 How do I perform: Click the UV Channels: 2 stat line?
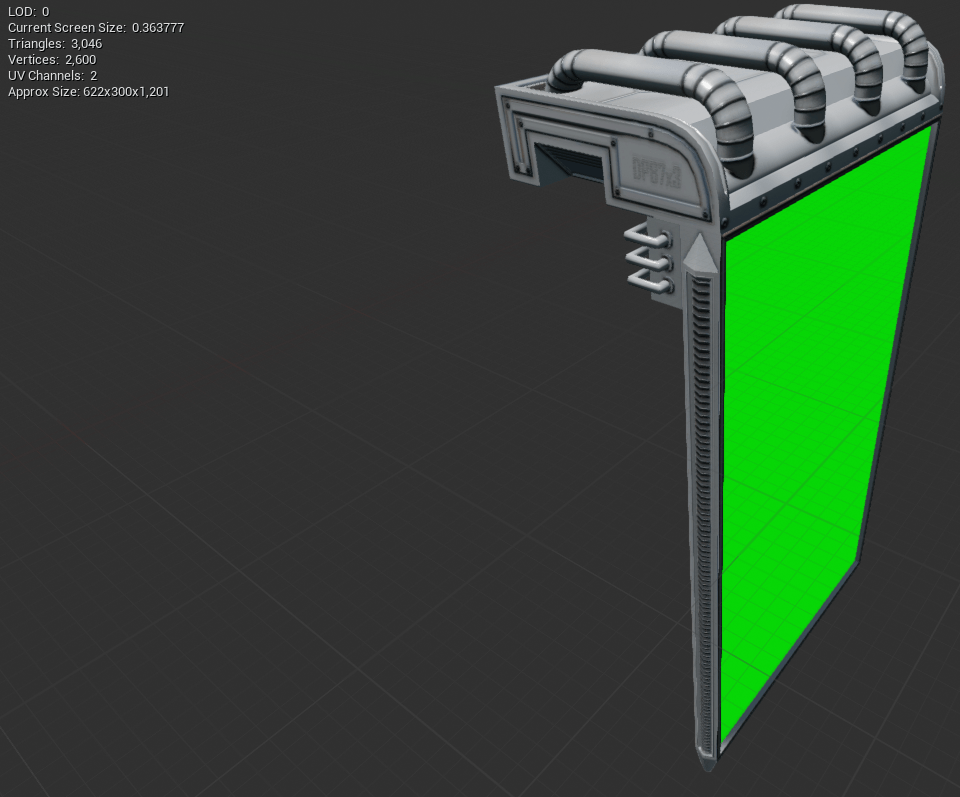[x=50, y=75]
